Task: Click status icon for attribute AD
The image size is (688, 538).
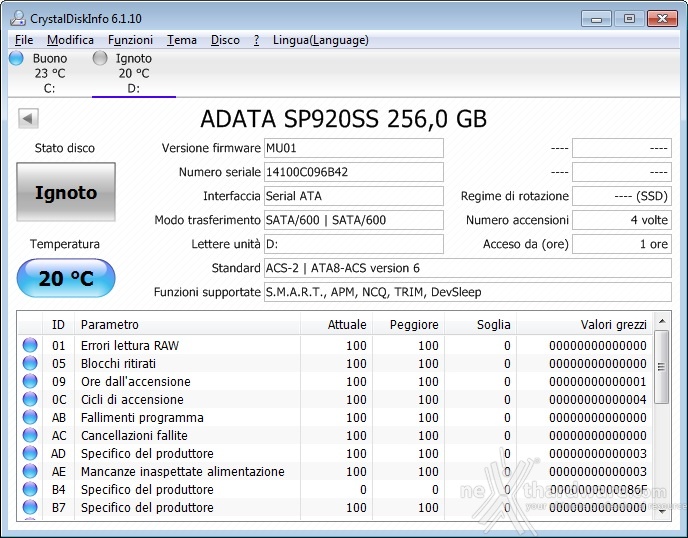Action: tap(30, 453)
